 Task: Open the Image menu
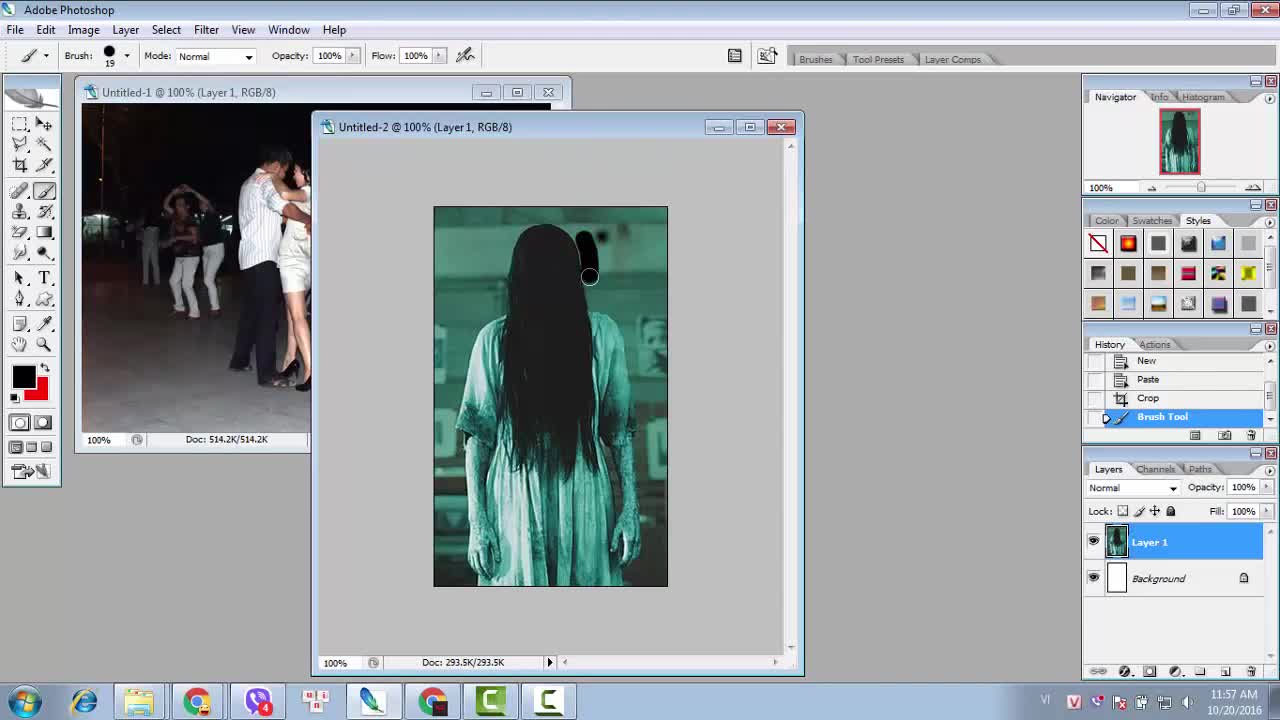tap(83, 30)
